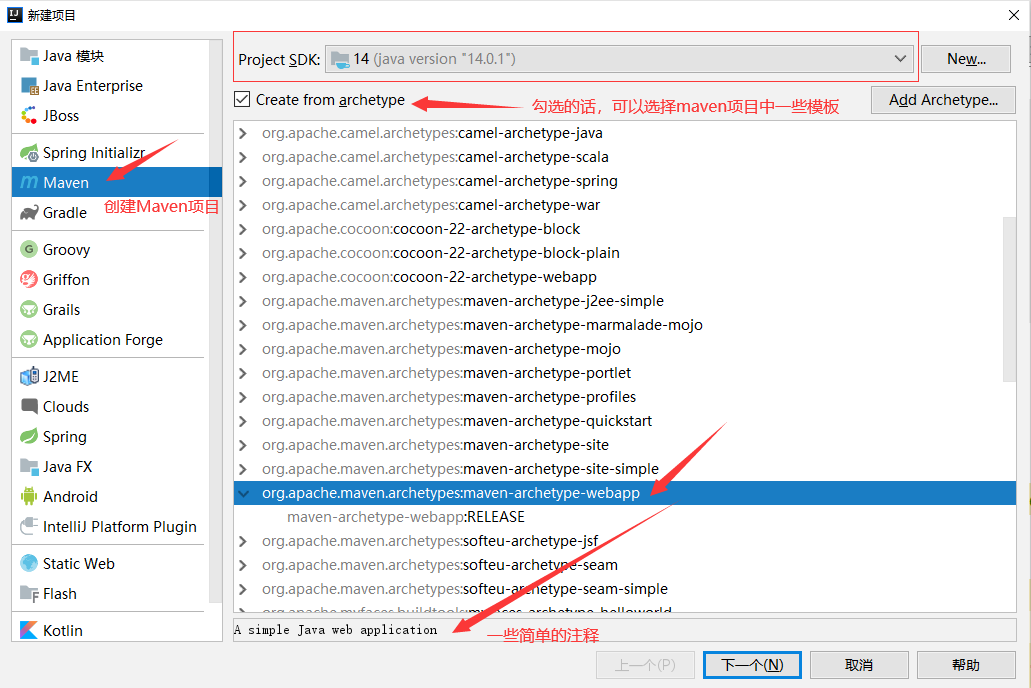
Task: Click the Groovy green G icon
Action: 29,249
